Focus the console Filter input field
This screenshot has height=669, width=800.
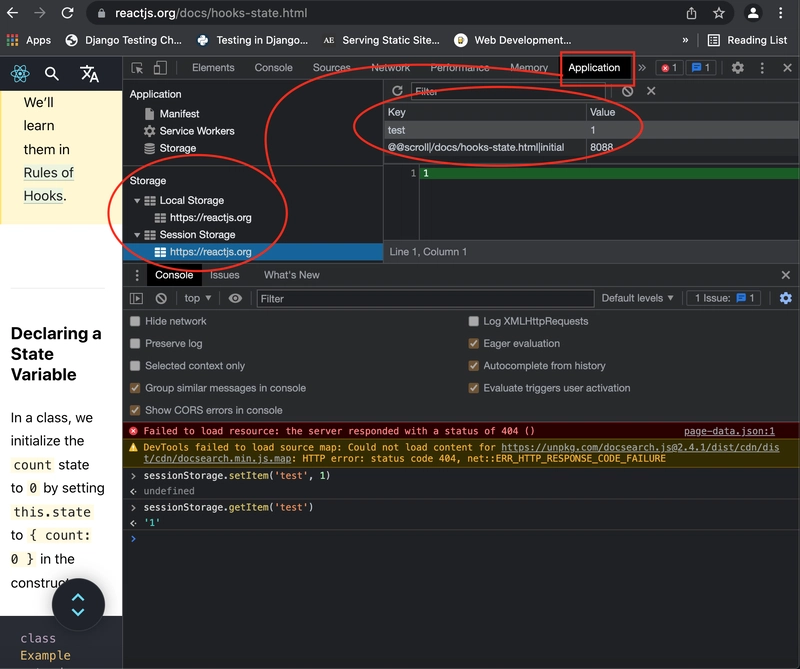(x=426, y=299)
